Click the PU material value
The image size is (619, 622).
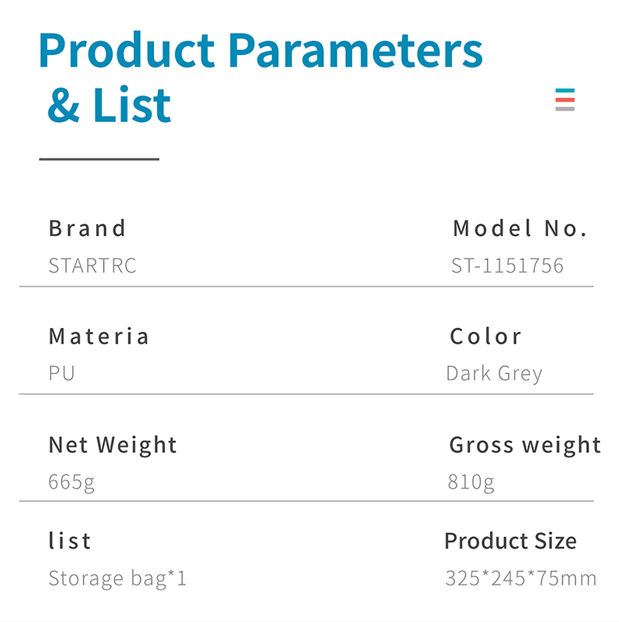coord(62,373)
